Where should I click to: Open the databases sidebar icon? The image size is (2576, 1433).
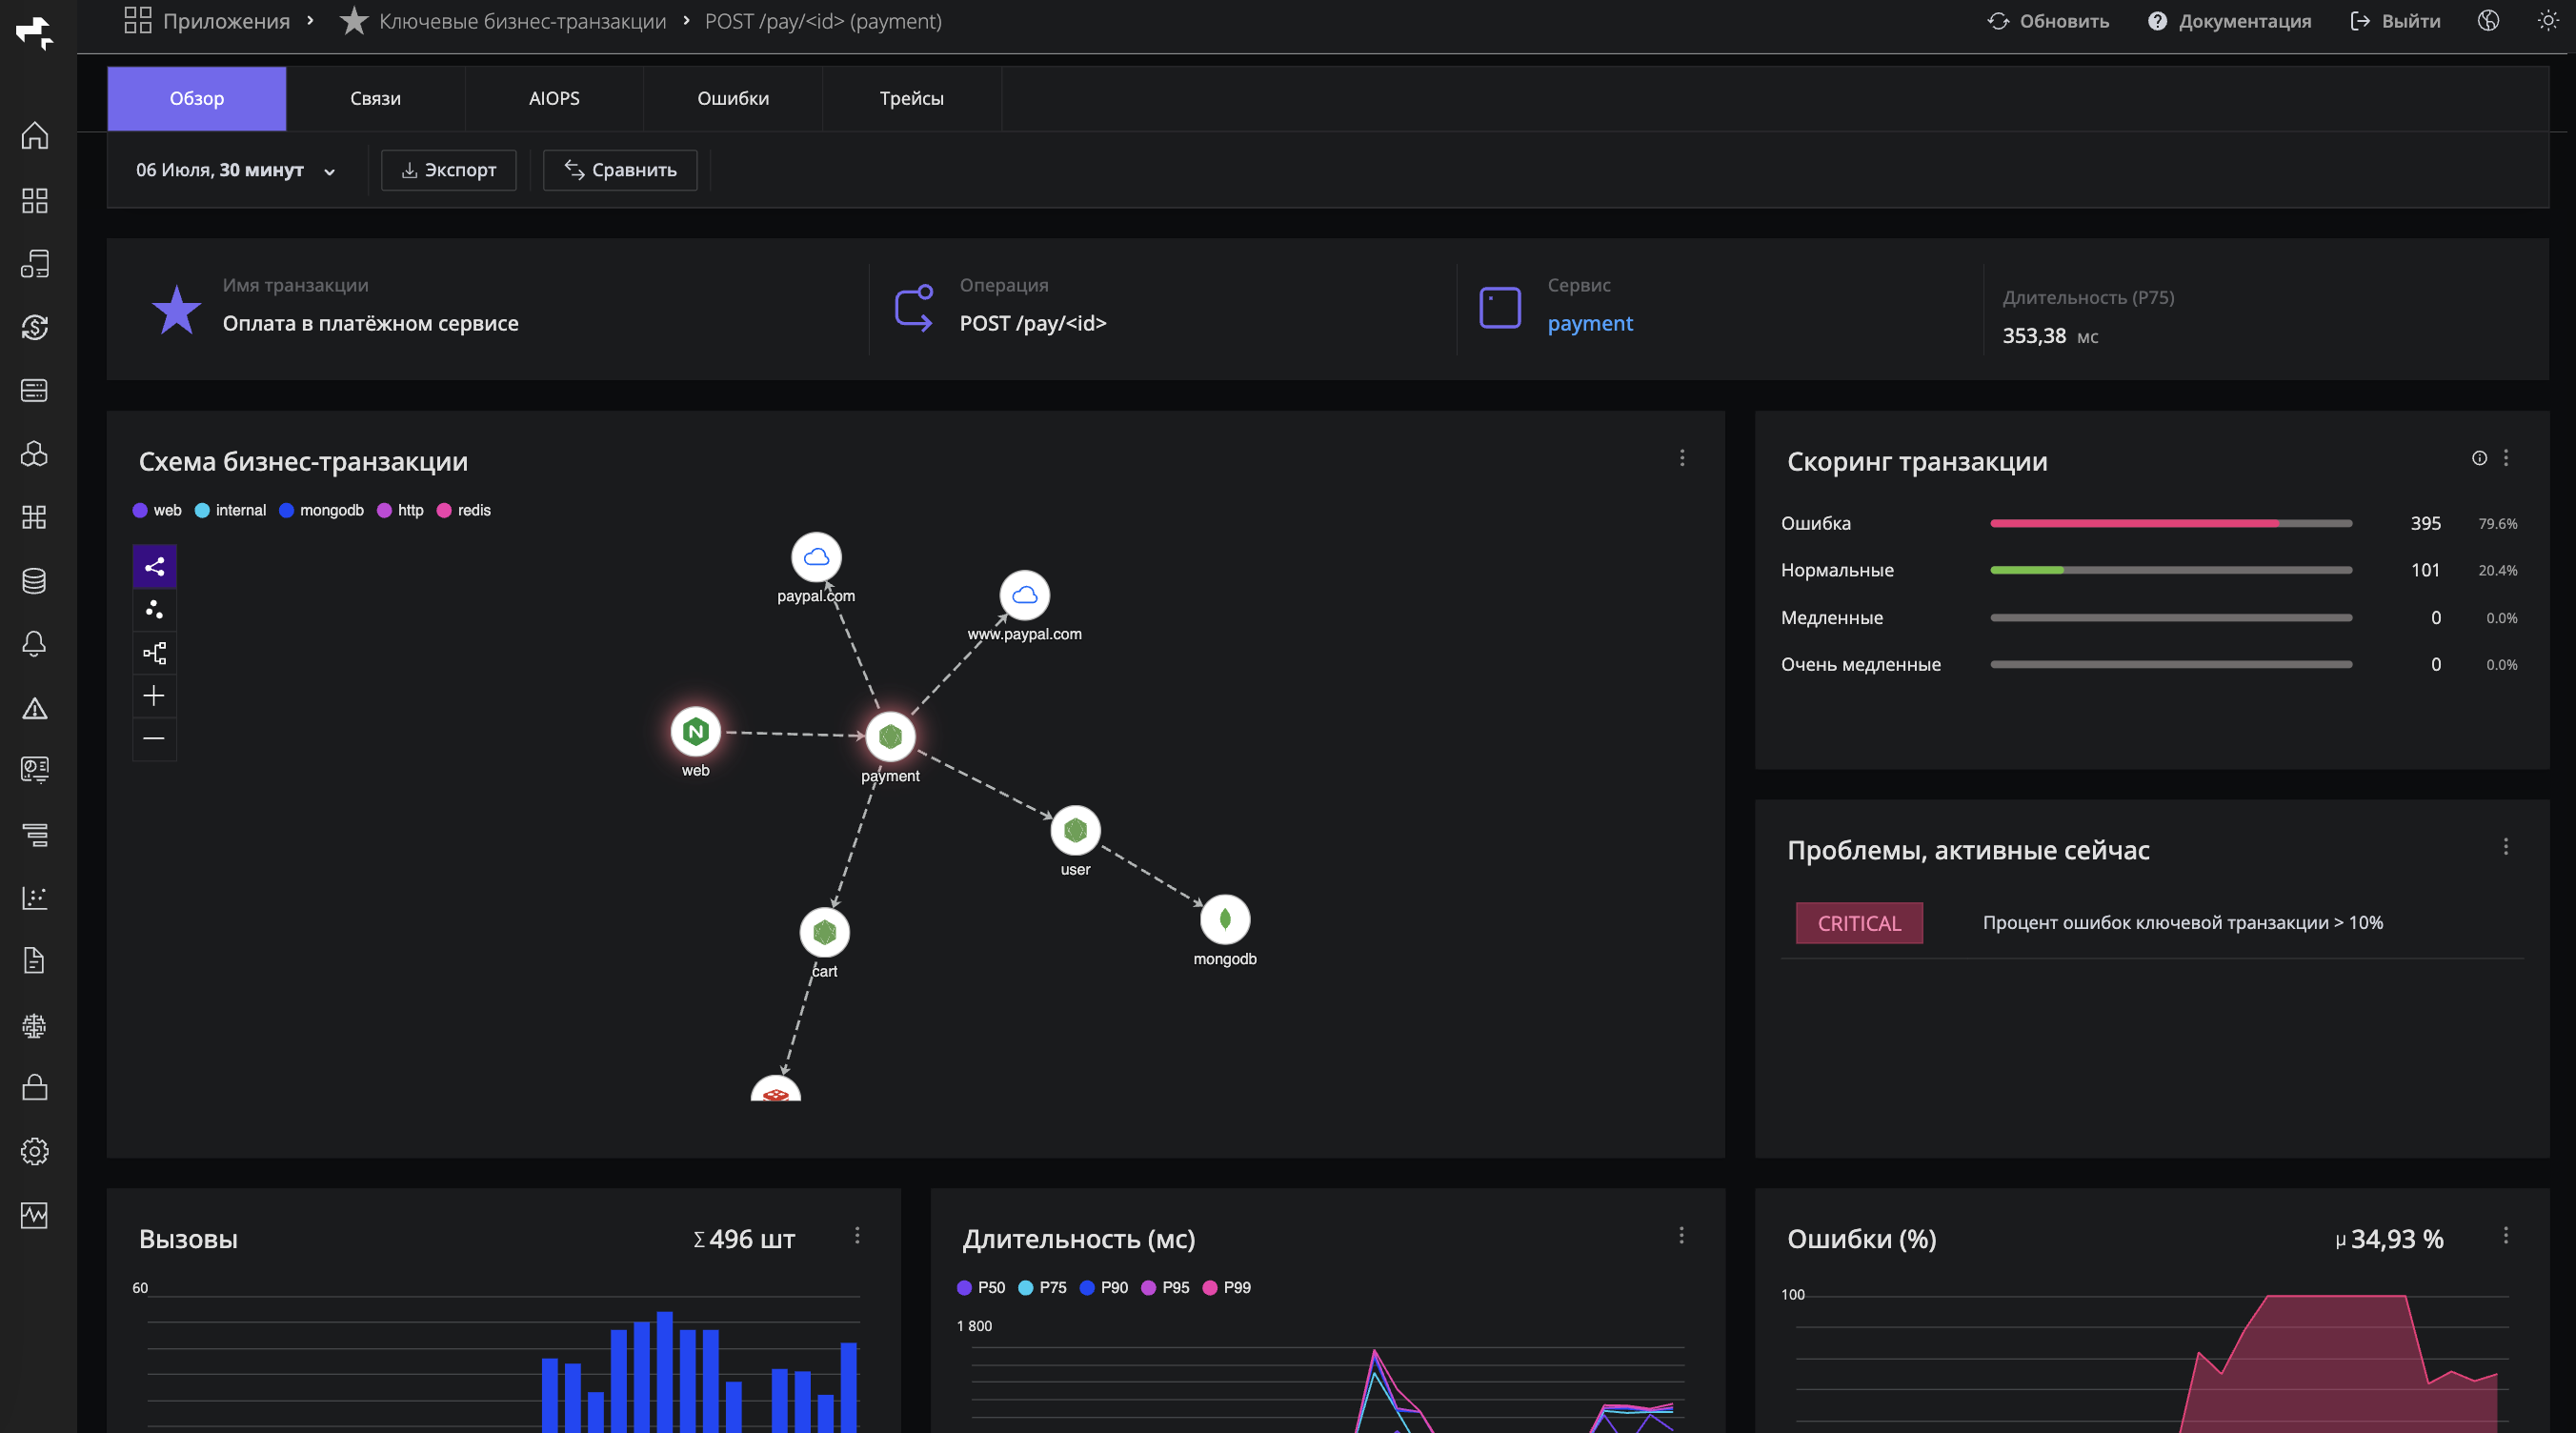tap(35, 580)
